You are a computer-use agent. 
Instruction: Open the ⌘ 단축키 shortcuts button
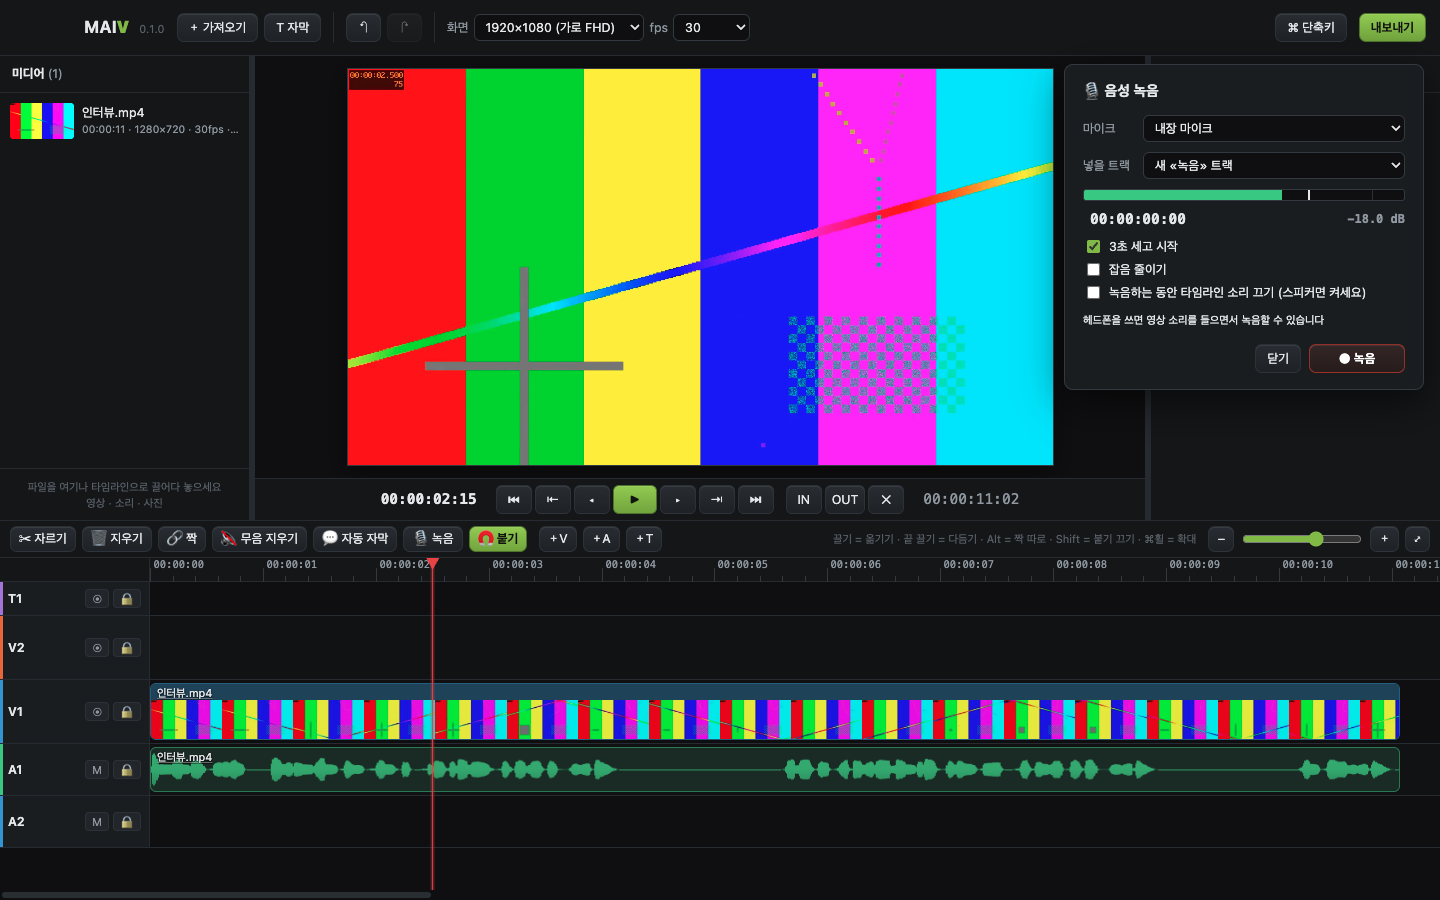[x=1311, y=27]
